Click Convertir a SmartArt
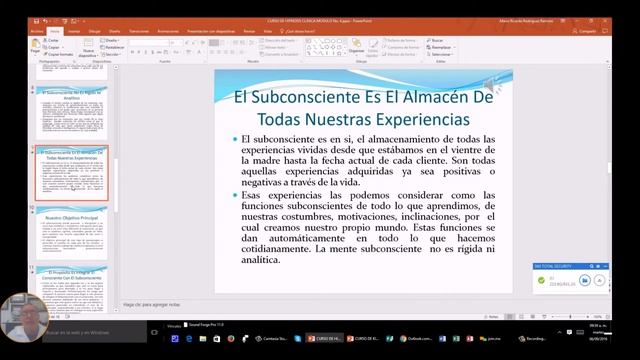The image size is (640, 360). [x=279, y=54]
